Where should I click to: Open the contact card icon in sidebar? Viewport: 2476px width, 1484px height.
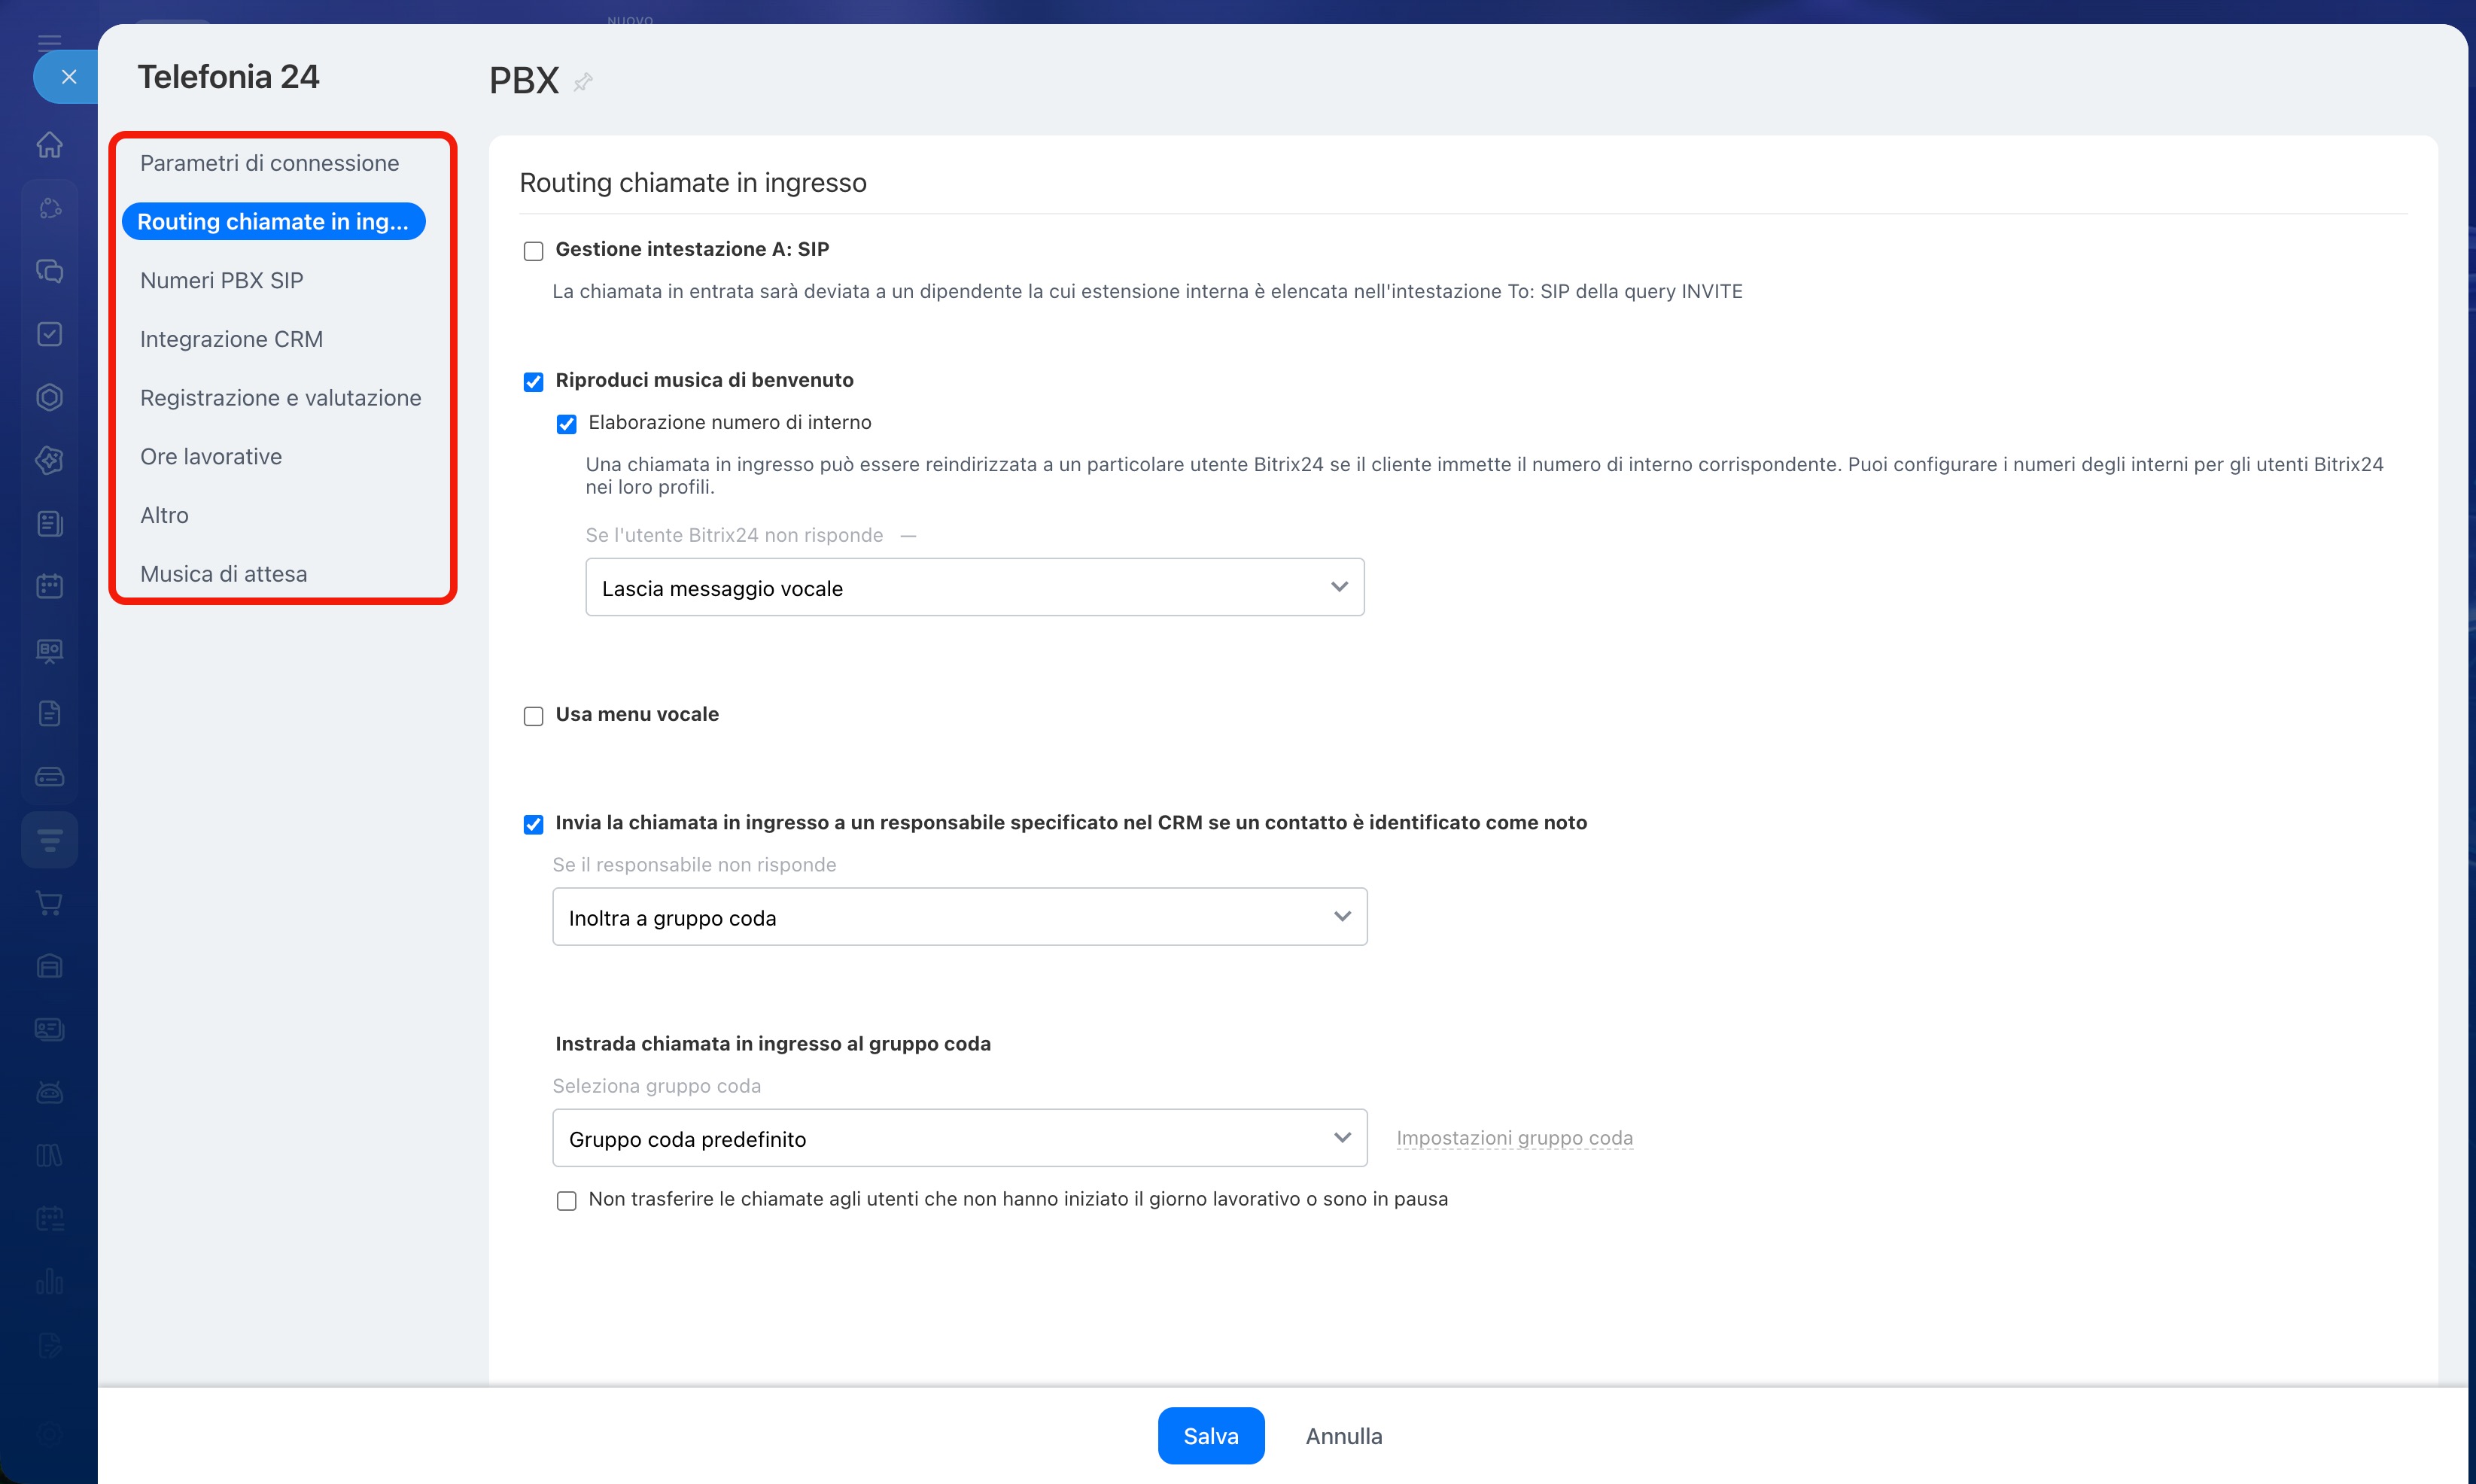pos(49,1029)
